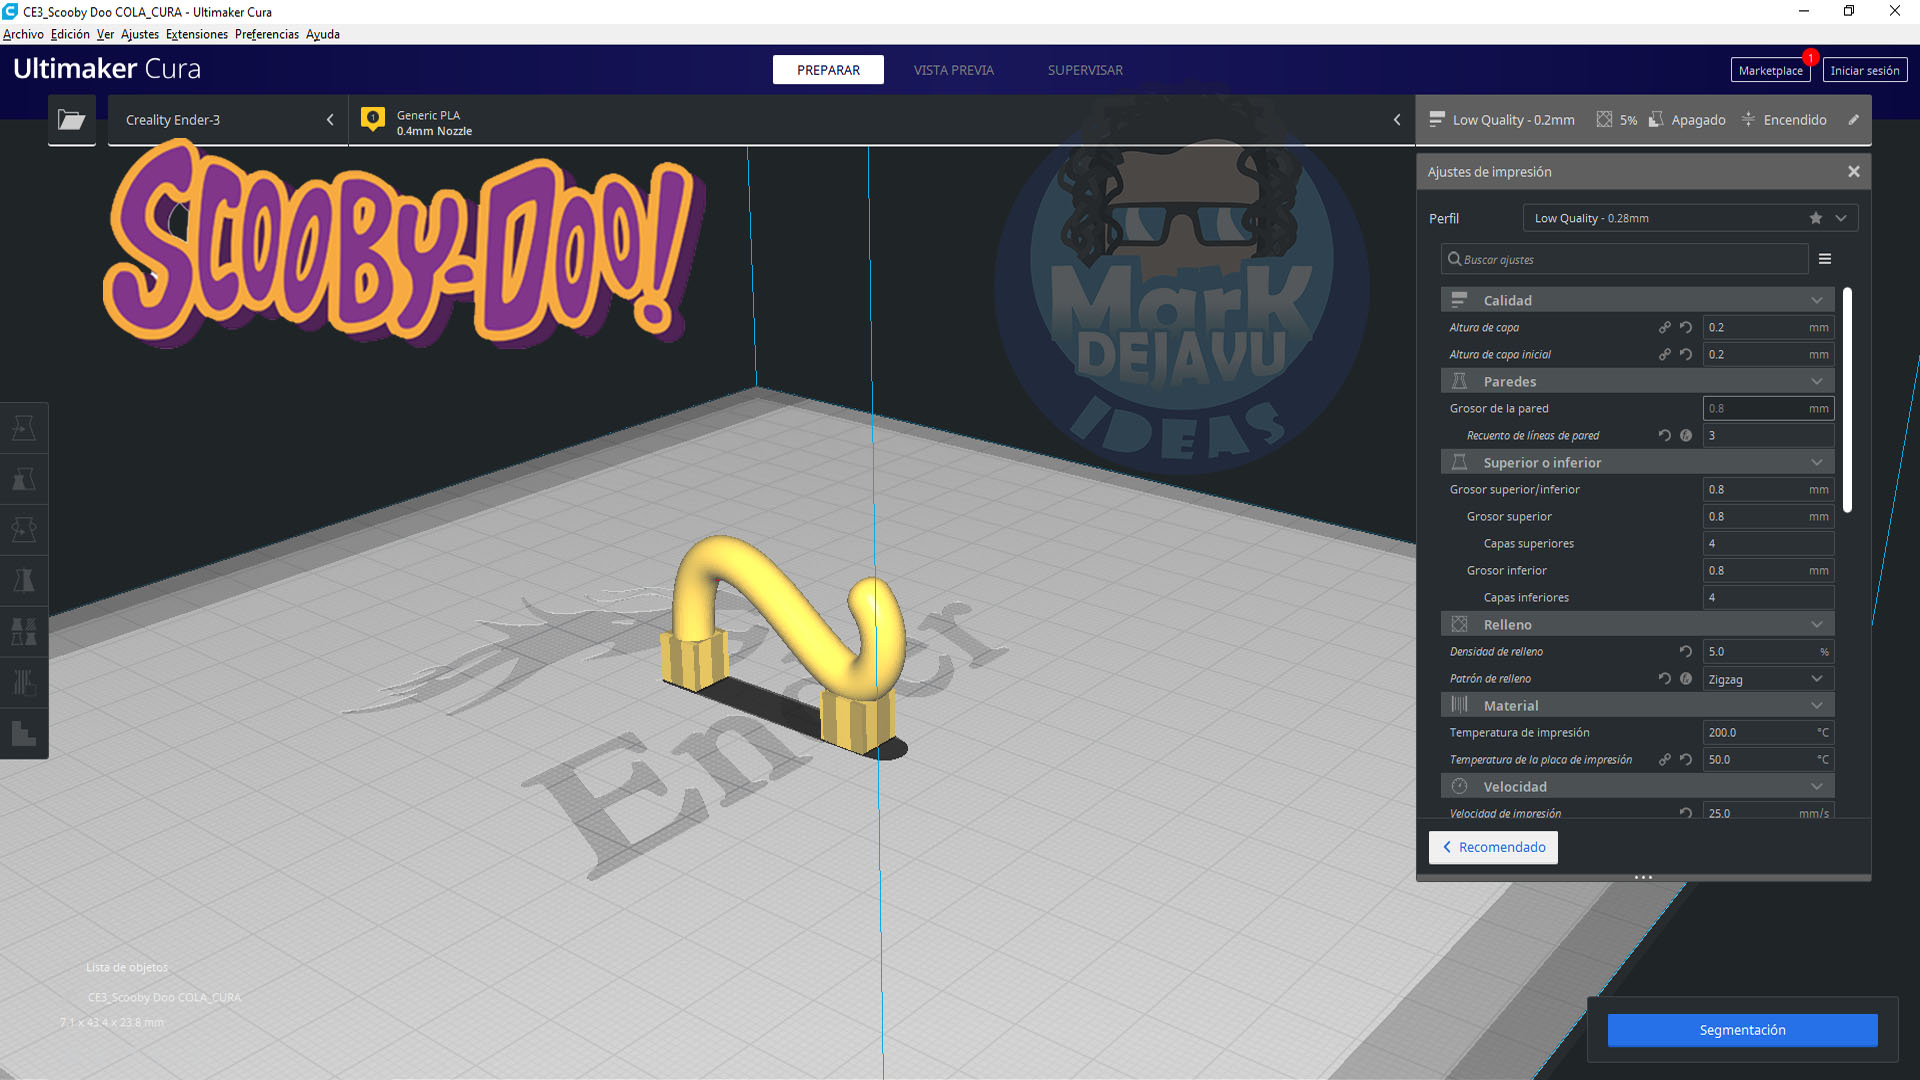This screenshot has width=1920, height=1080.
Task: Select the Mirror tool in left toolbar
Action: click(24, 581)
